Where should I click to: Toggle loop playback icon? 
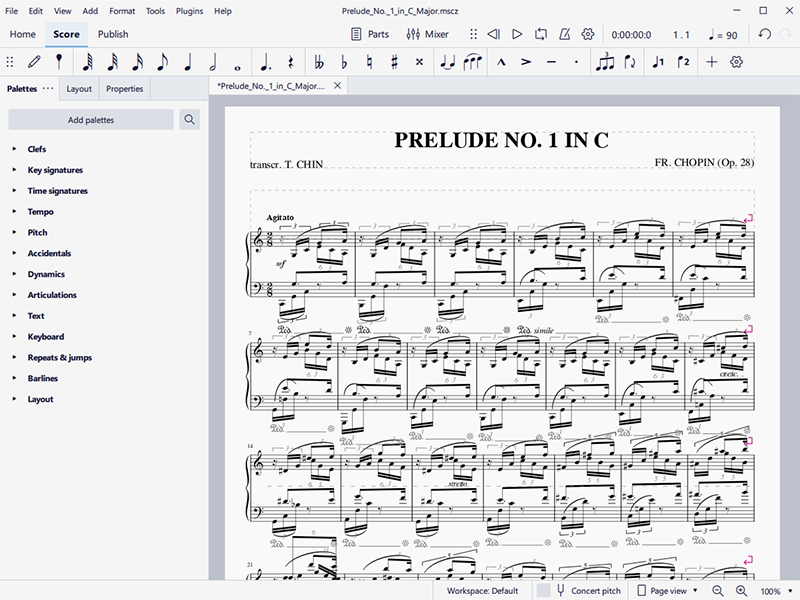pos(541,34)
